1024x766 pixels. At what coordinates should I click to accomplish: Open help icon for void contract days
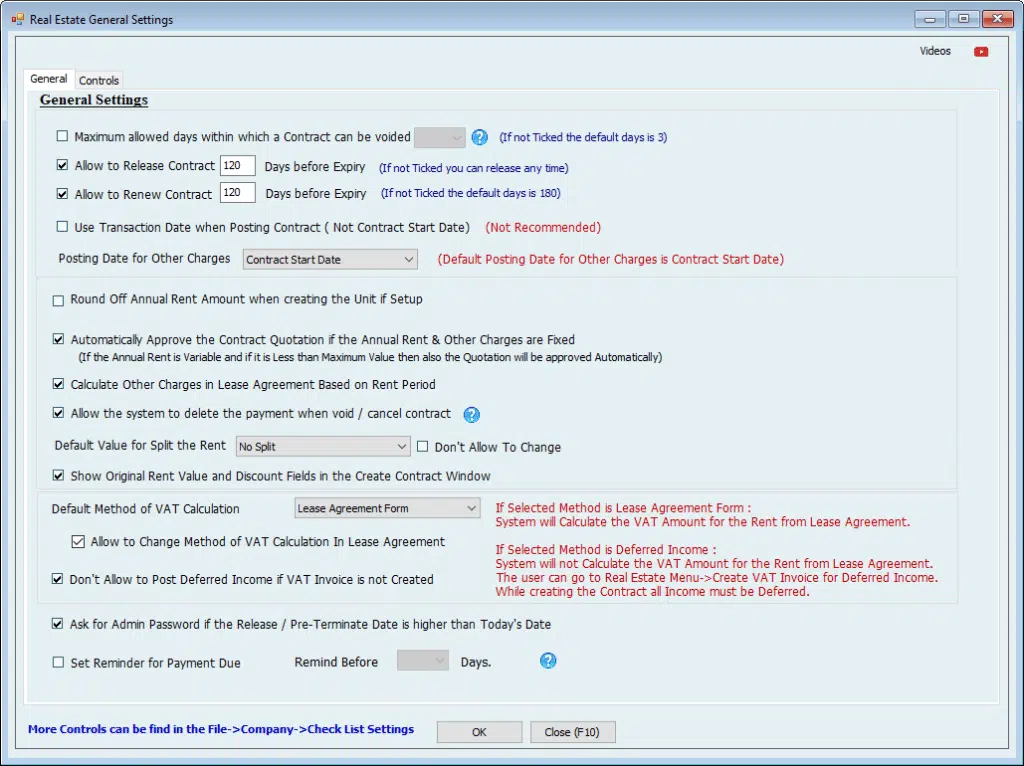click(x=480, y=137)
